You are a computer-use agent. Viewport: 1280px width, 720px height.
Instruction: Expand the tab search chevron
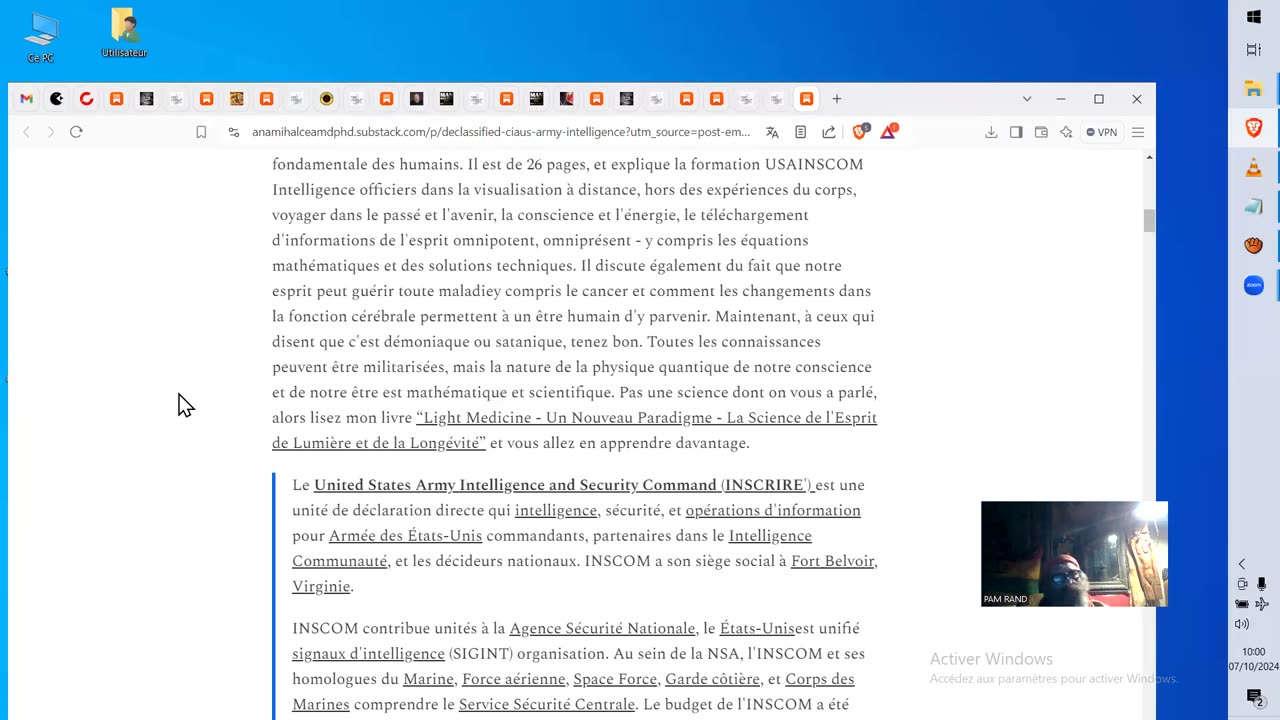coord(1026,99)
